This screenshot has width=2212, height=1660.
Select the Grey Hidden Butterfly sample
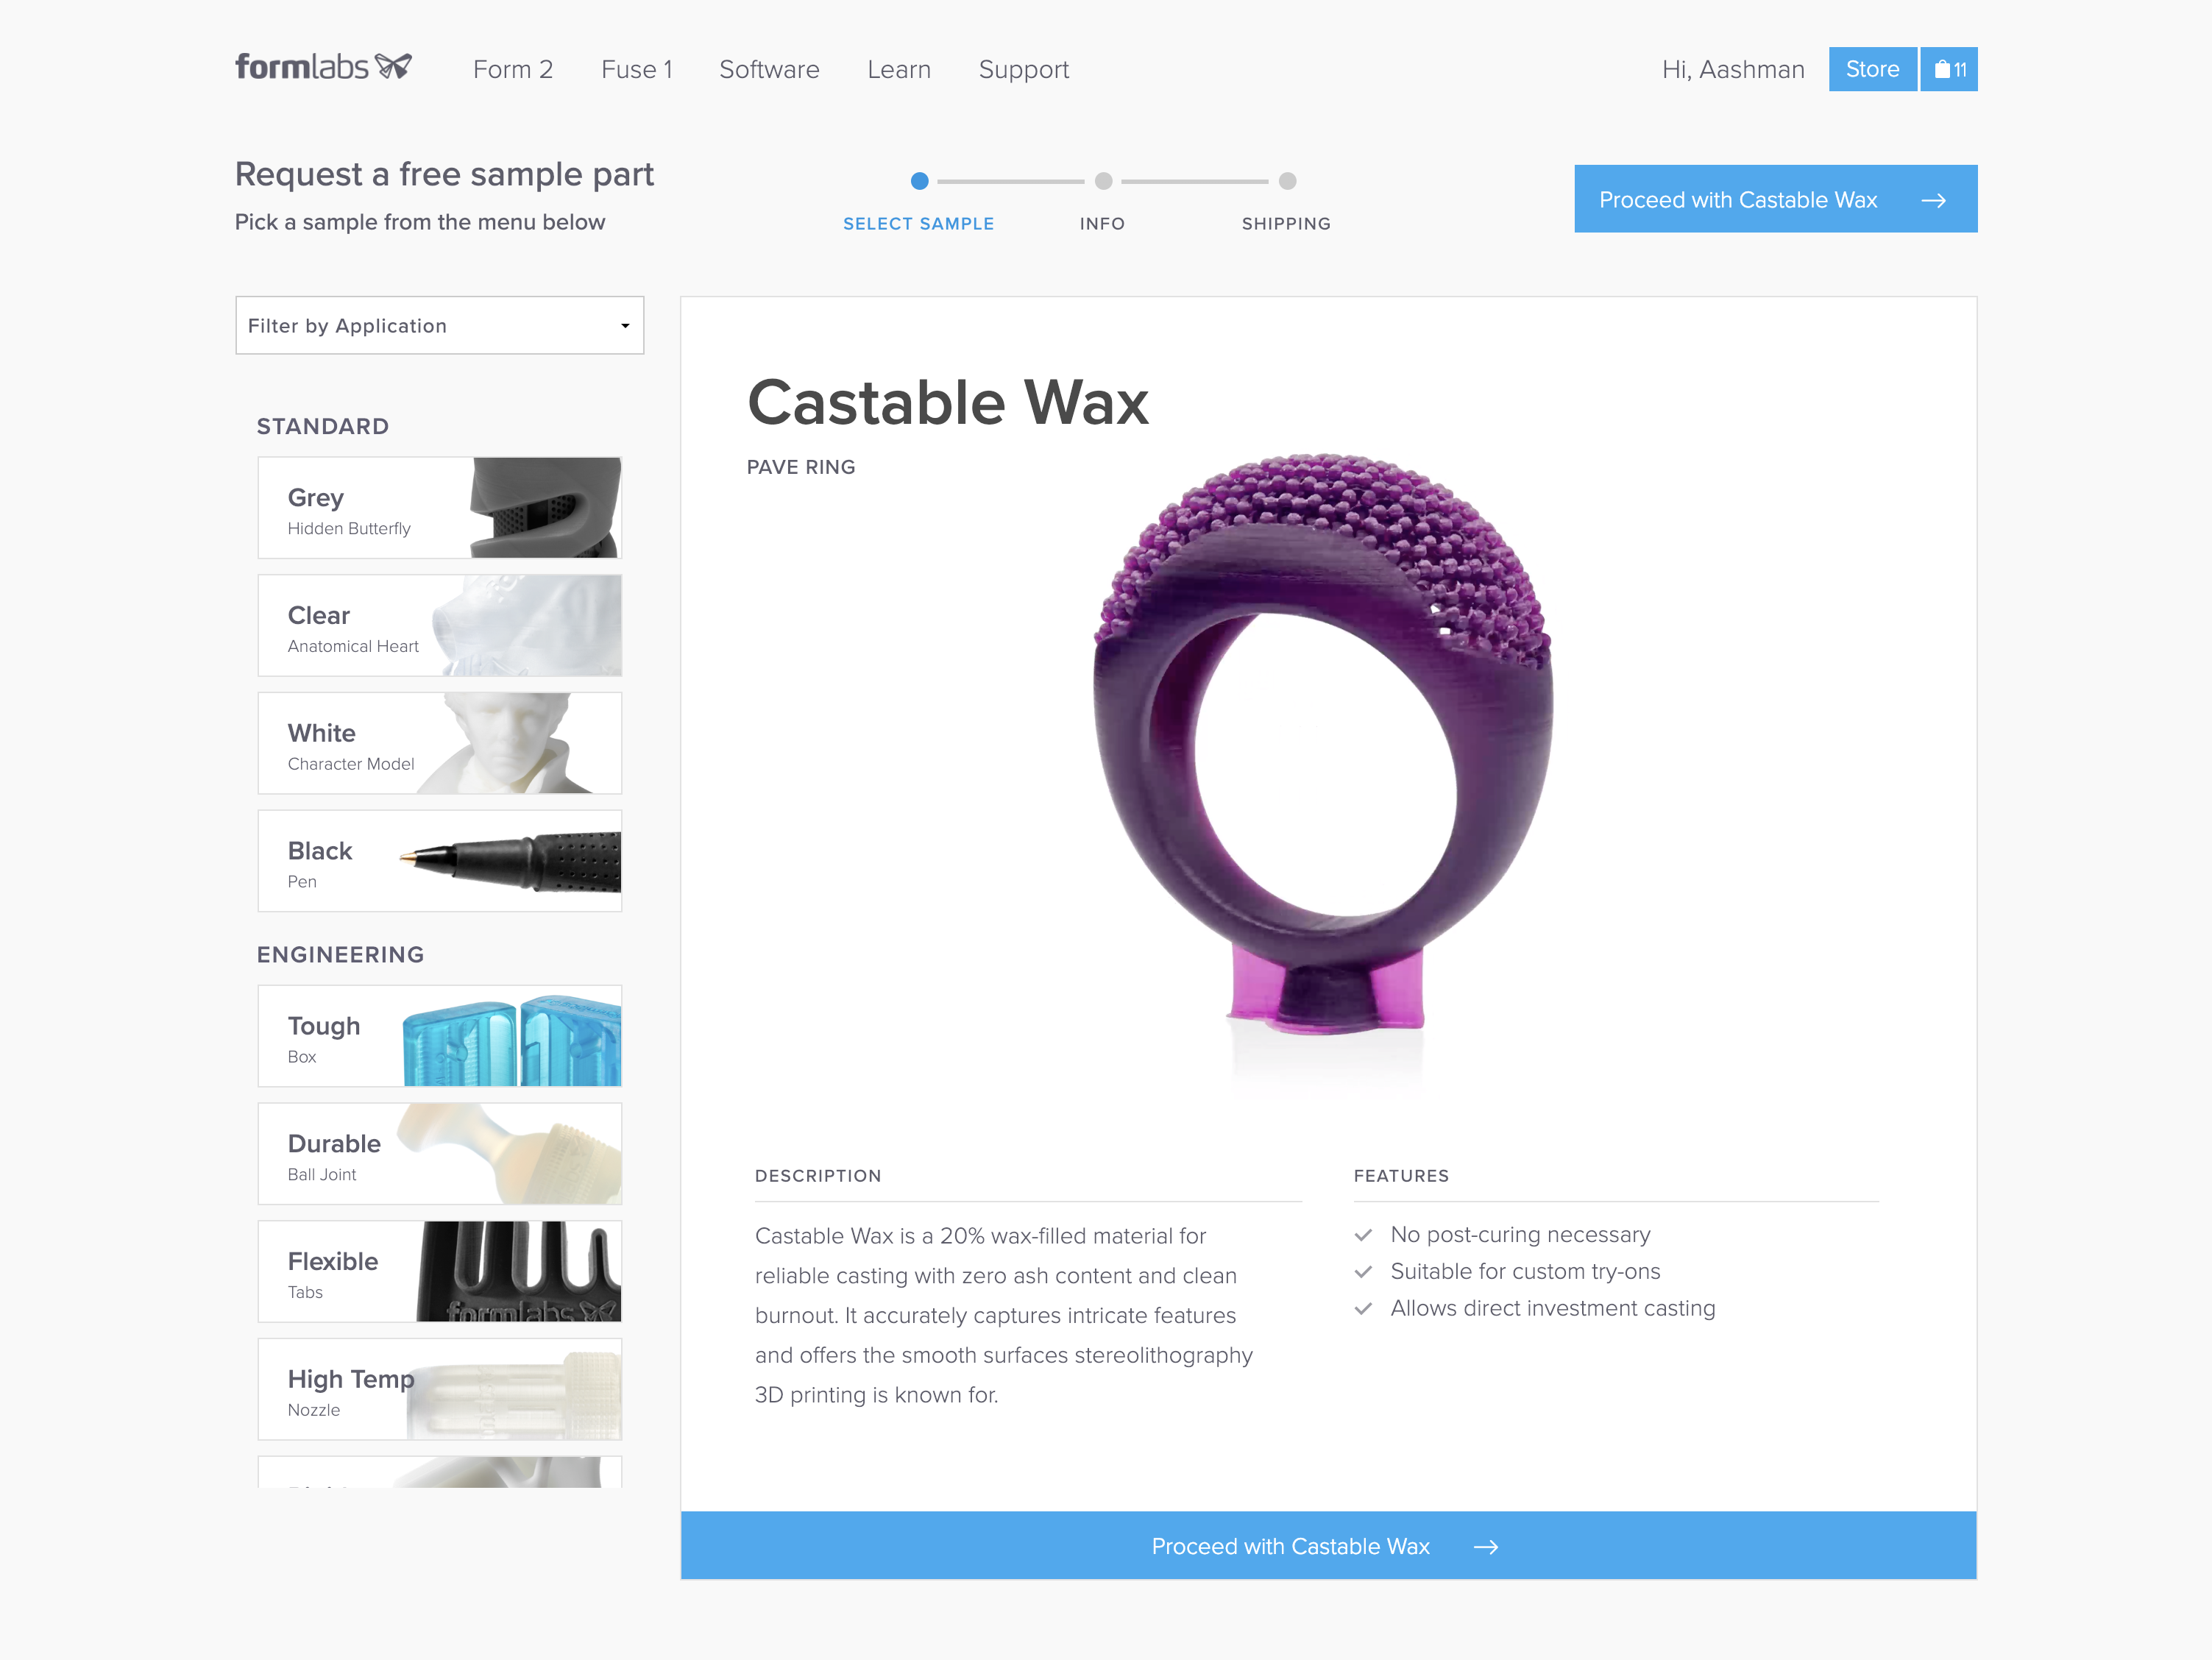[x=440, y=508]
